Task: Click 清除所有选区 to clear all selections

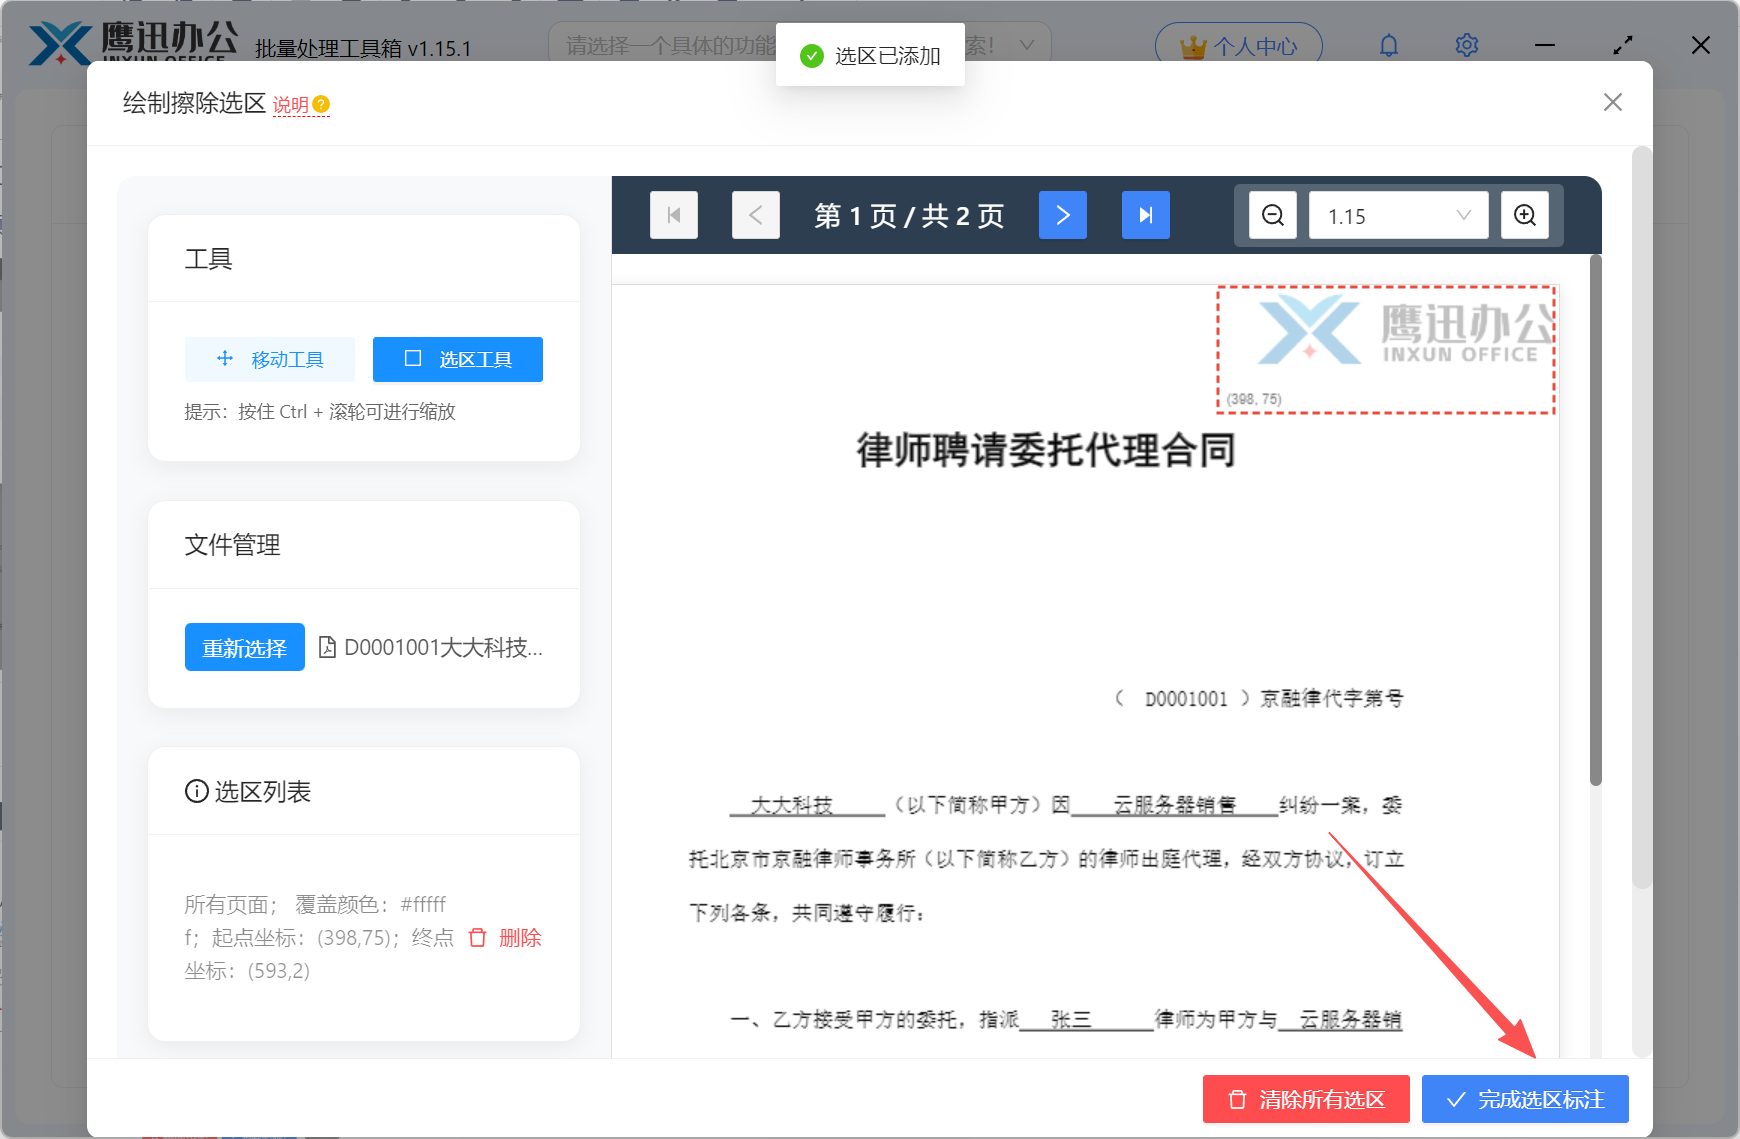Action: (x=1306, y=1099)
